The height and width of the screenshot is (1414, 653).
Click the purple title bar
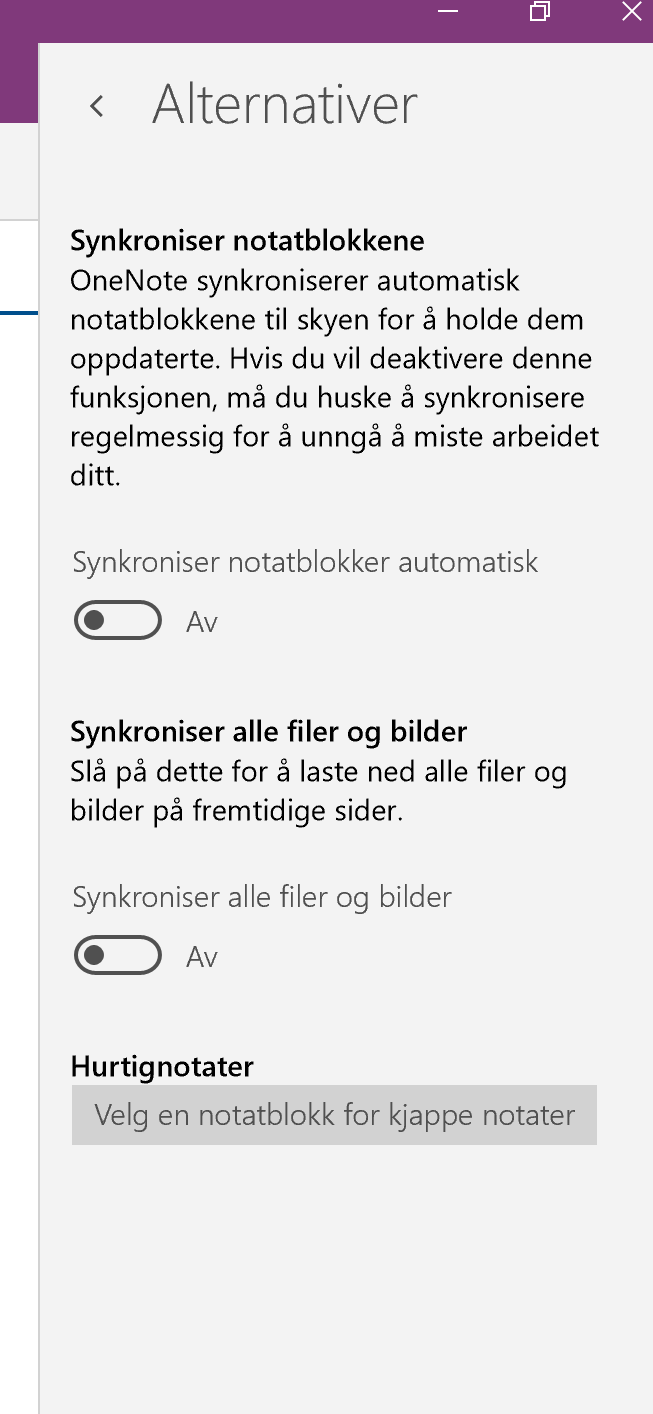tap(220, 20)
